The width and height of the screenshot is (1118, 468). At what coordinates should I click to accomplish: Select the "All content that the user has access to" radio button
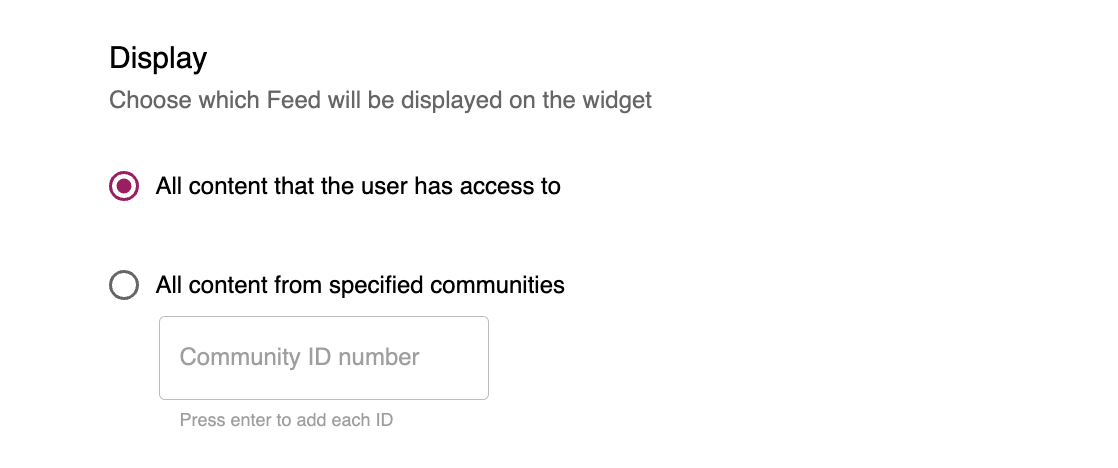pos(124,186)
